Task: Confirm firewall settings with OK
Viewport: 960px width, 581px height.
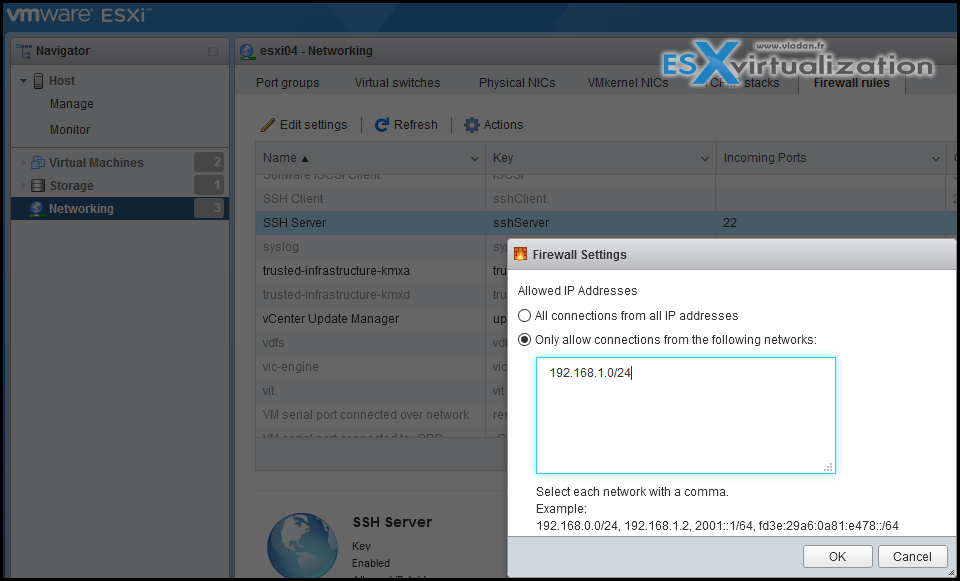Action: 838,557
